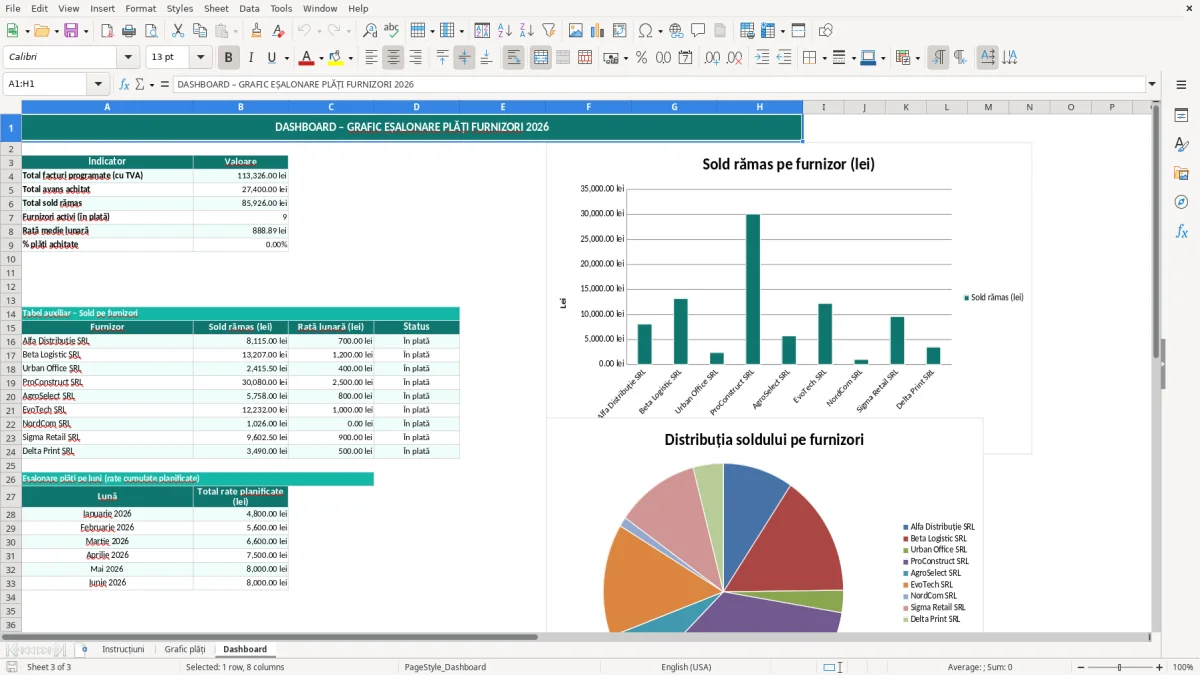Open the Function Wizard fx icon
The image size is (1200, 675).
click(125, 85)
